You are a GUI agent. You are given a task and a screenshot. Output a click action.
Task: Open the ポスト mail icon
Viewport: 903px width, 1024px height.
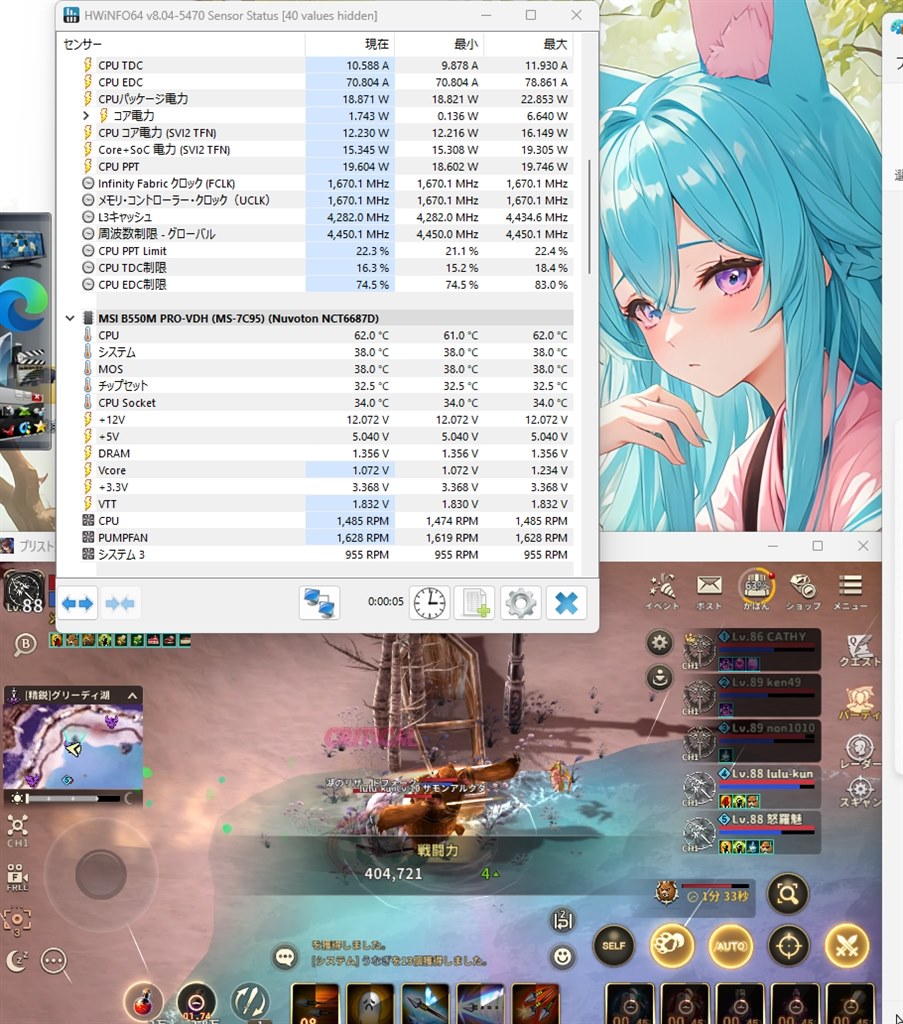click(709, 592)
